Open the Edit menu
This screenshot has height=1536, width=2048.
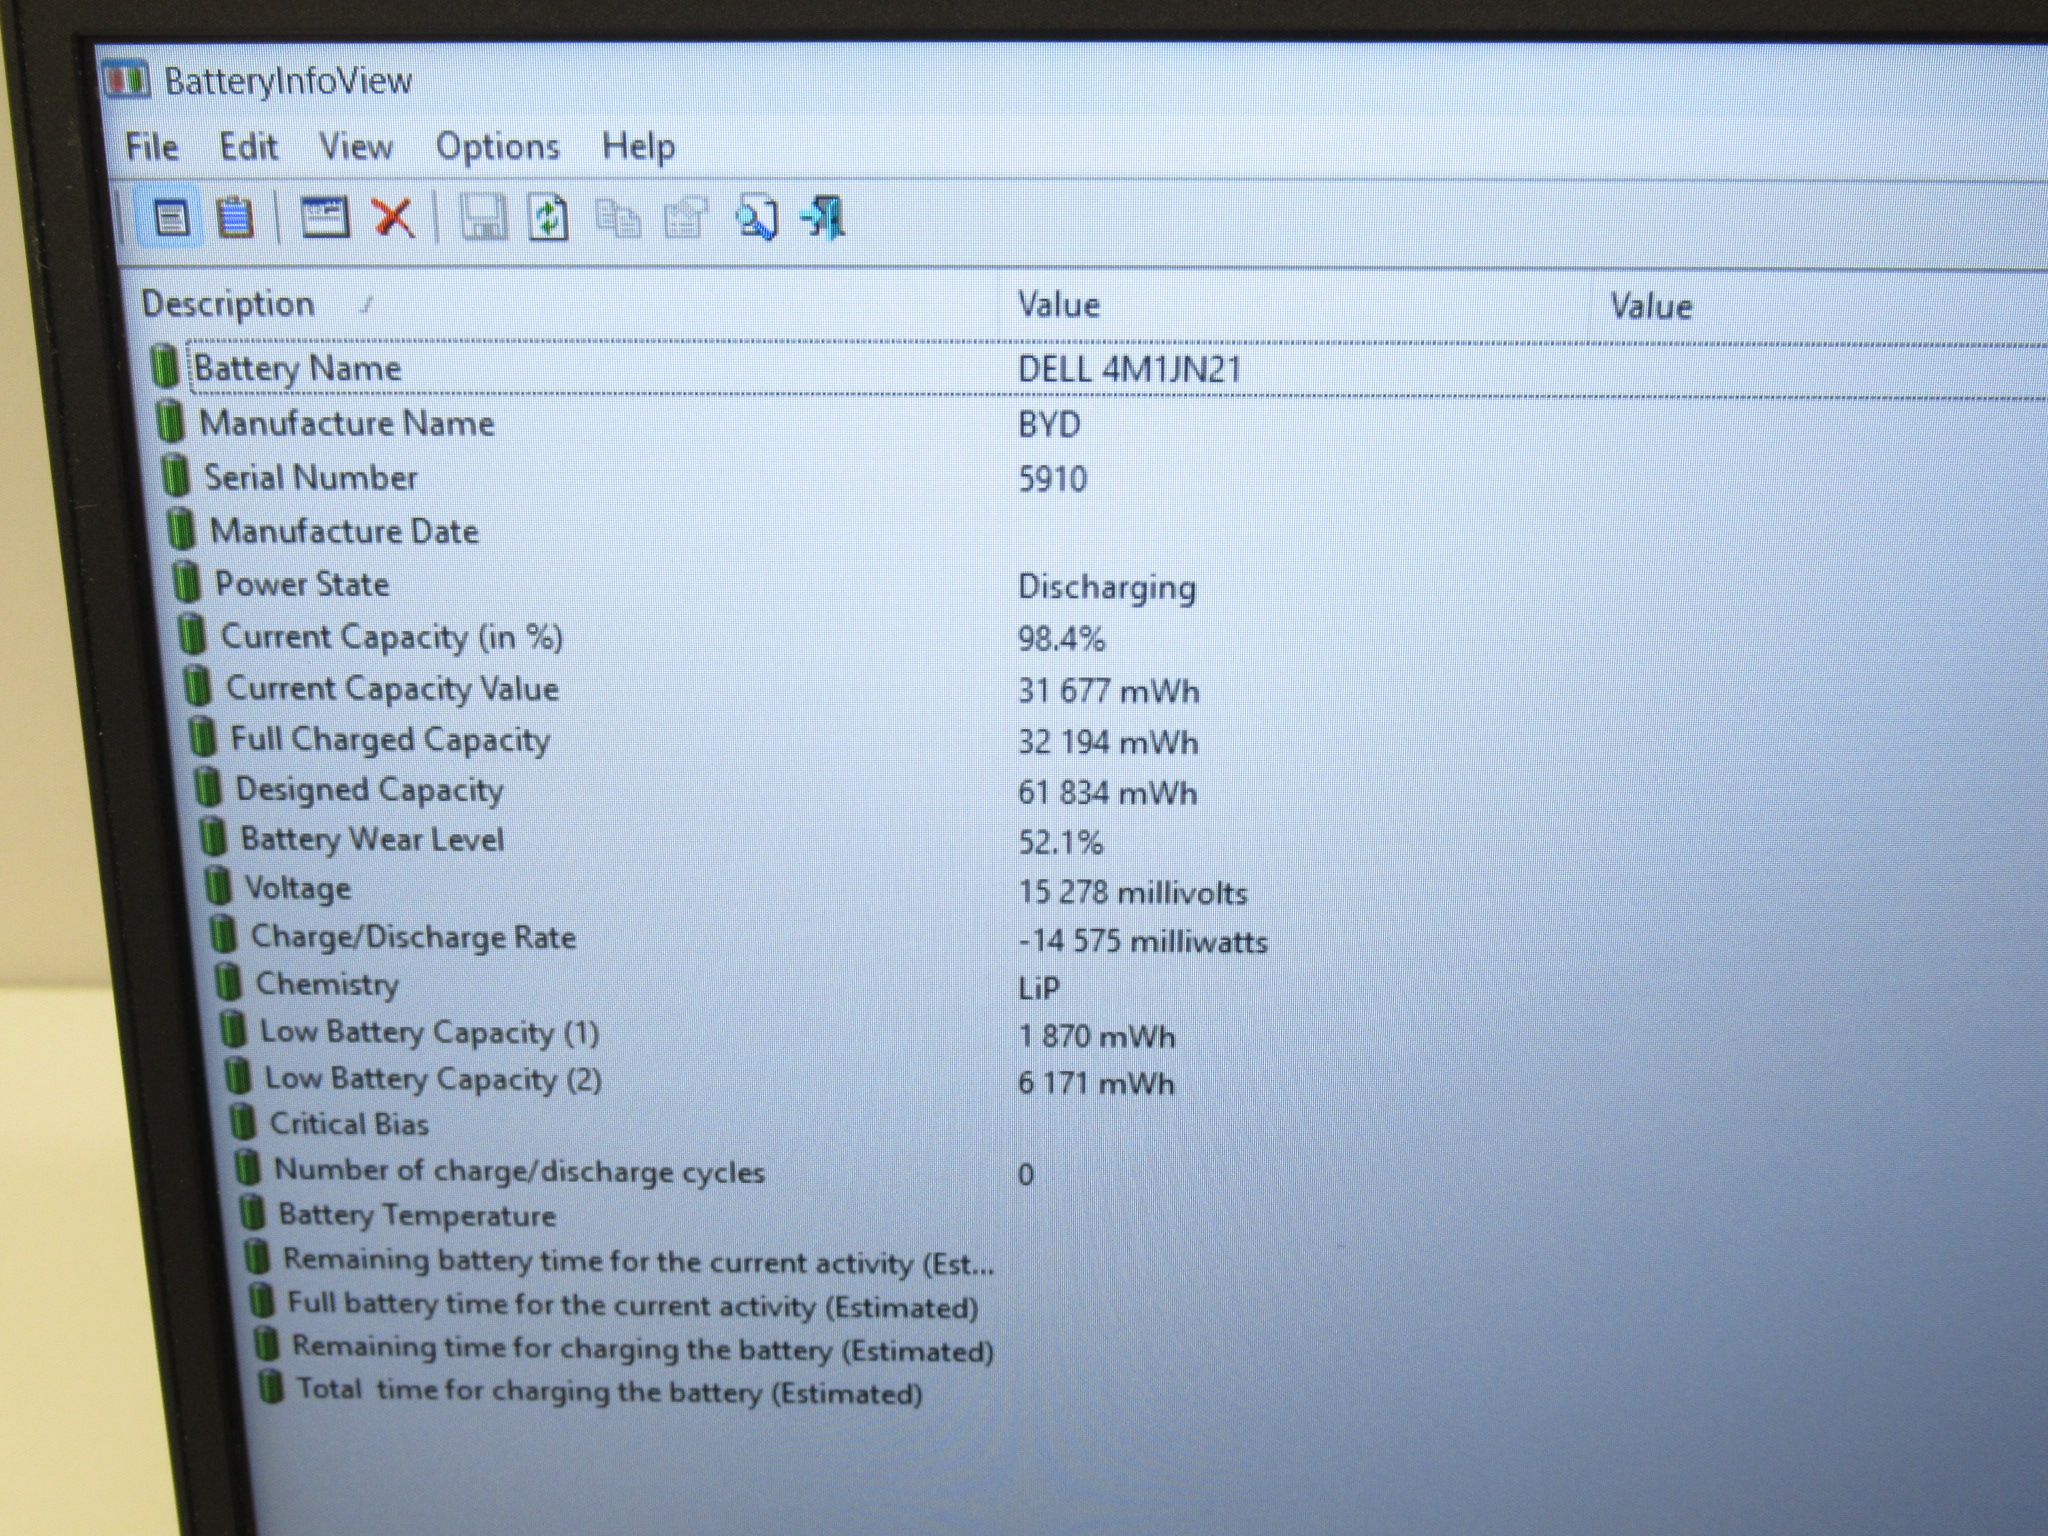click(249, 147)
